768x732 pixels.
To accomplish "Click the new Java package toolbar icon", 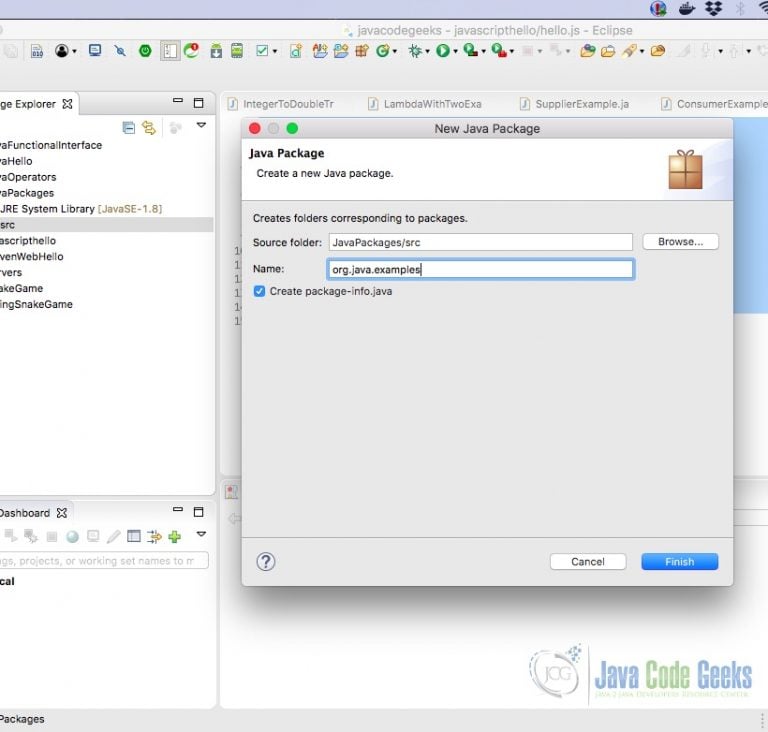I will (362, 51).
